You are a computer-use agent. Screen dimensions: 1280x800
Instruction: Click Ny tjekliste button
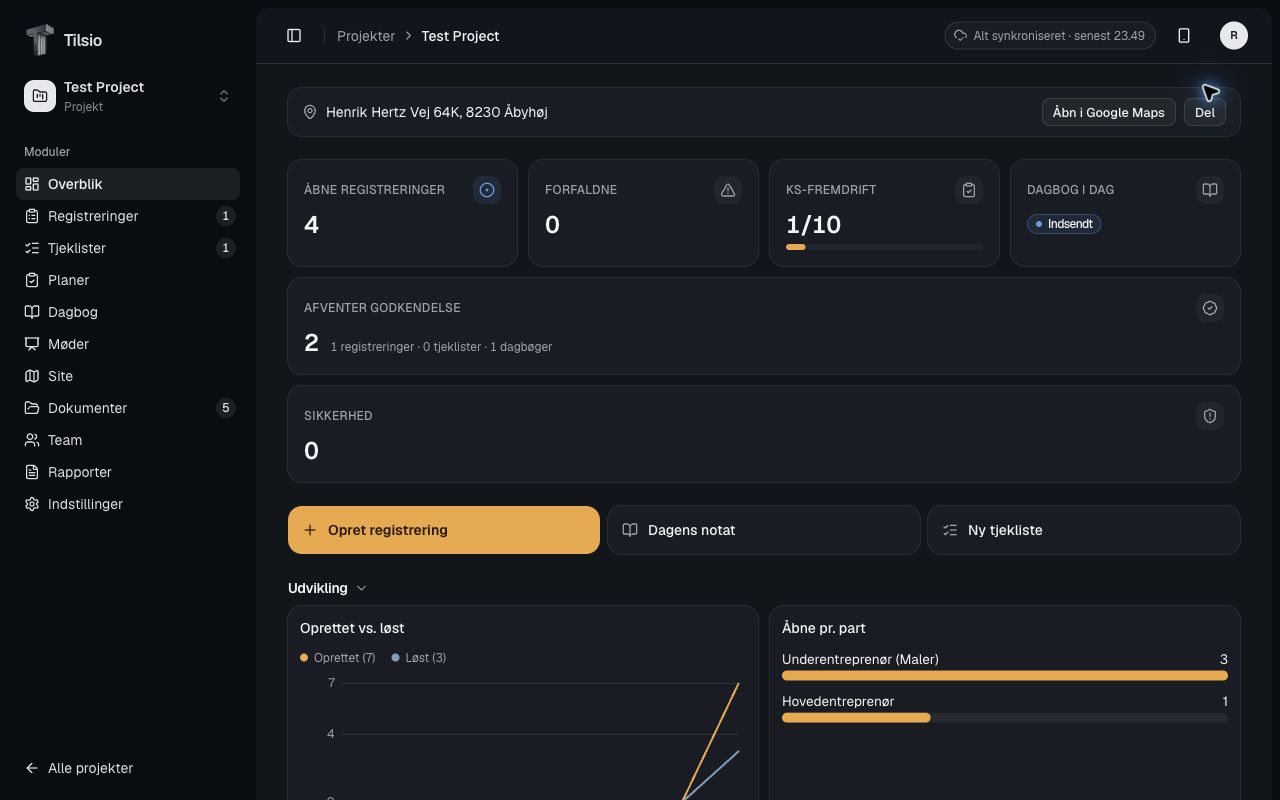(1084, 530)
